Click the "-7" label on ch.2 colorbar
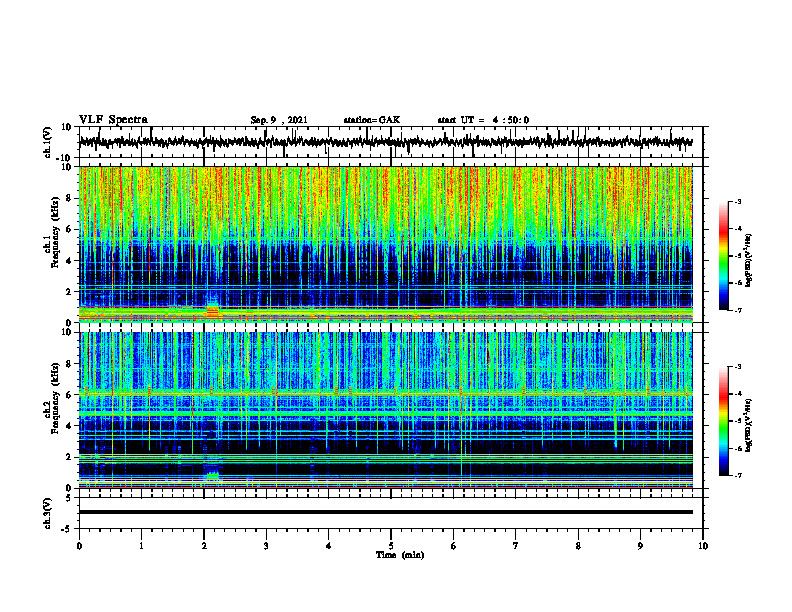Viewport: 792px width, 612px height. tap(737, 475)
